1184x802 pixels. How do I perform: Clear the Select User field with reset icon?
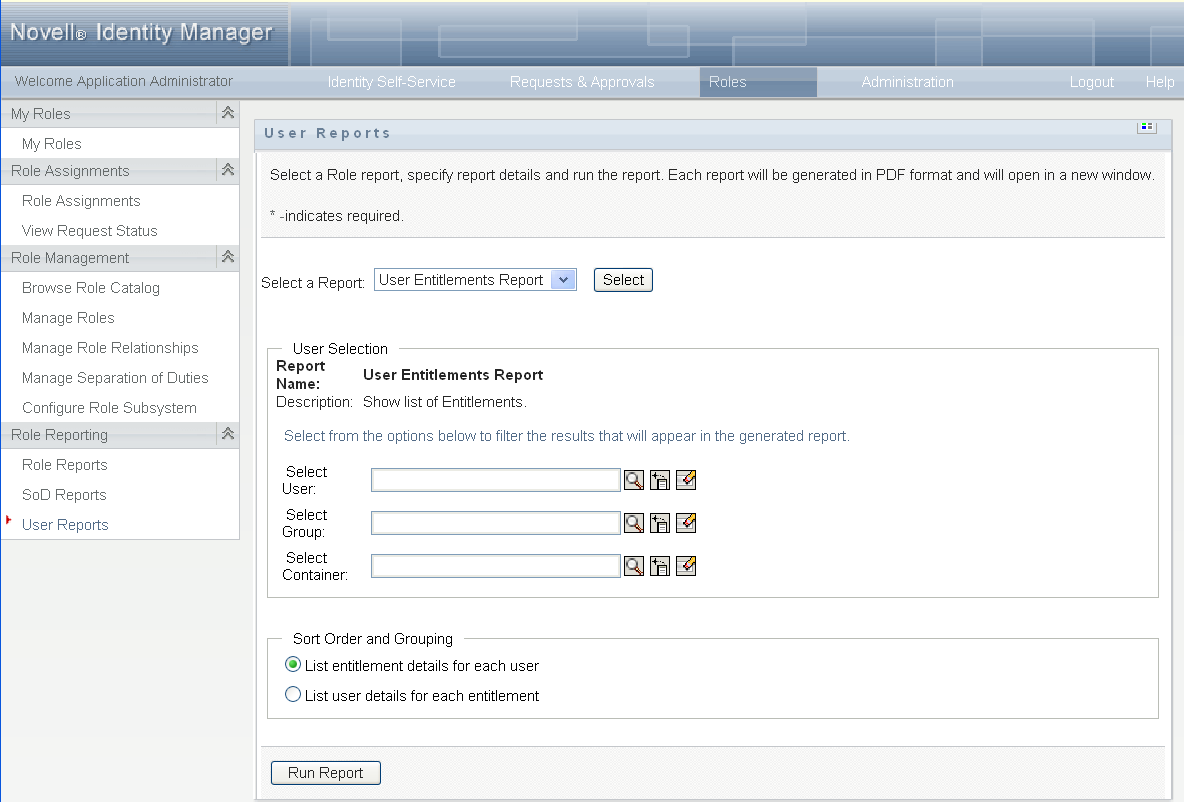(x=686, y=480)
